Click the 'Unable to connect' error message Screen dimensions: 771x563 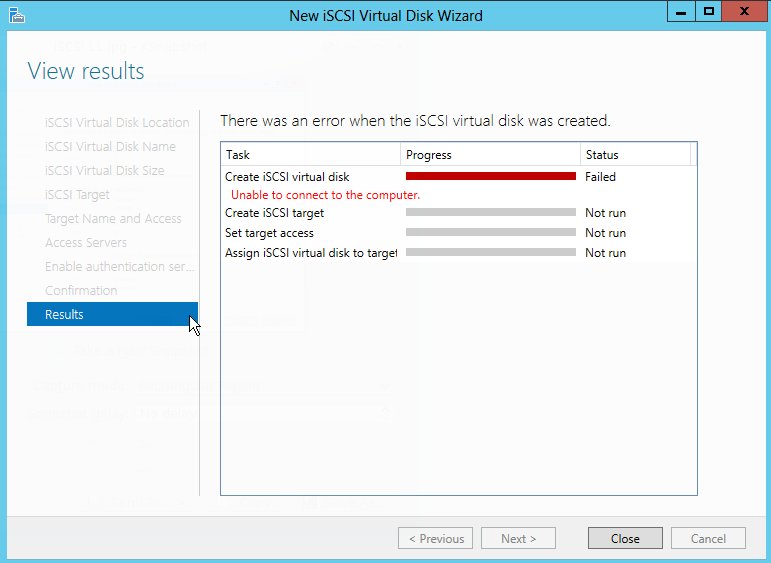325,195
